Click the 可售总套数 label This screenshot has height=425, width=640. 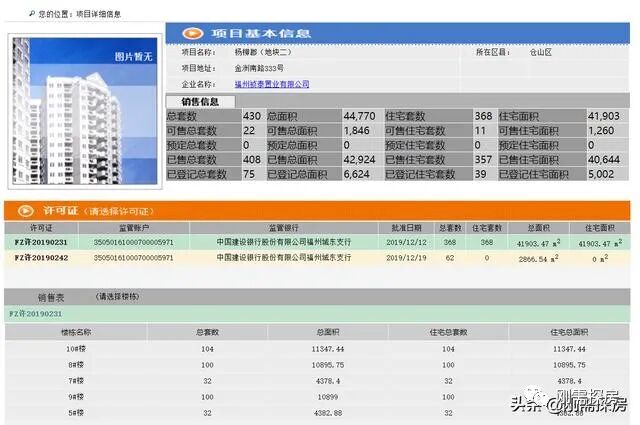191,131
